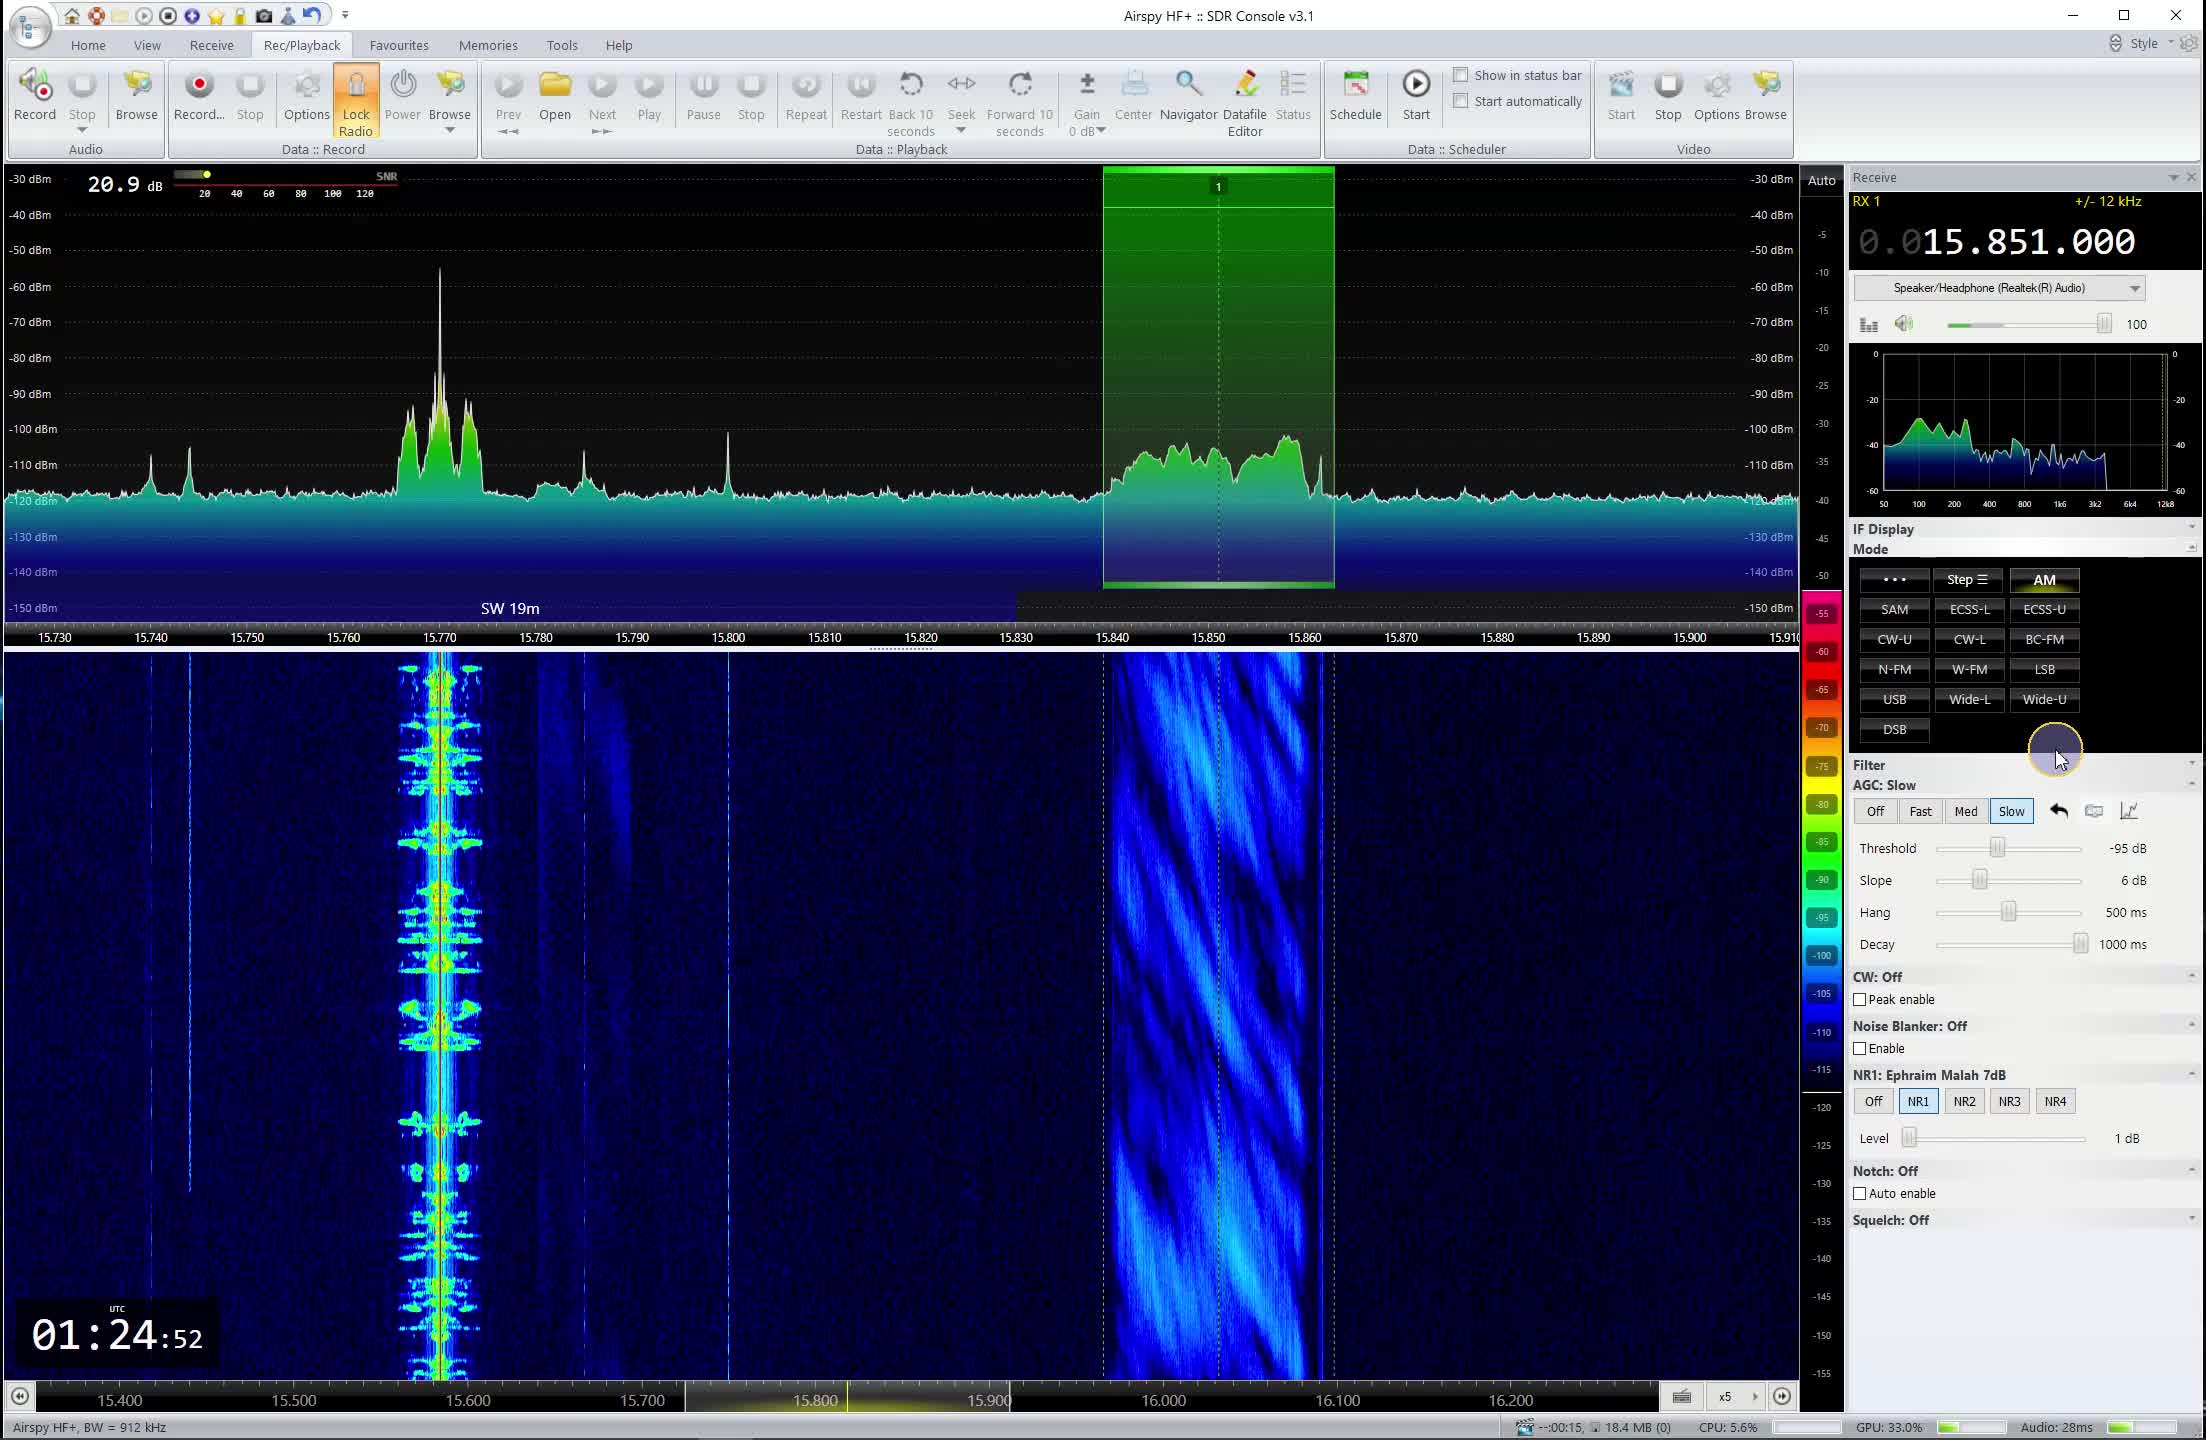2206x1440 pixels.
Task: Open the Tools menu
Action: [x=562, y=45]
